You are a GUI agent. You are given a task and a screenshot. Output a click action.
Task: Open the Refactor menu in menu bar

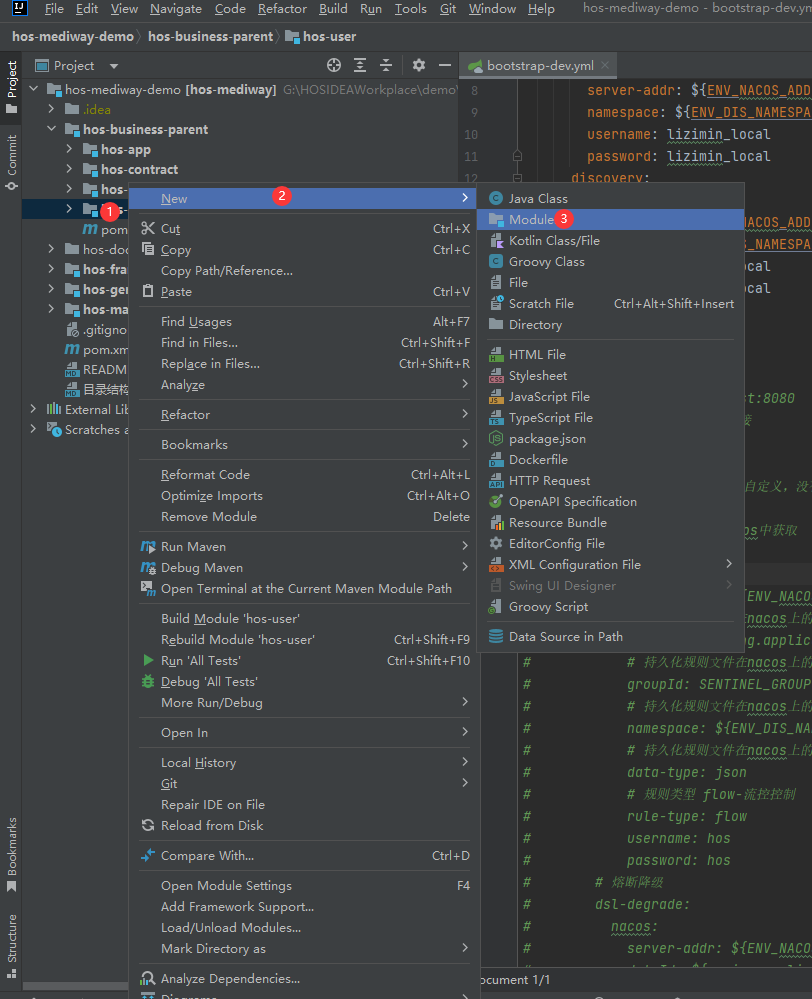point(282,9)
